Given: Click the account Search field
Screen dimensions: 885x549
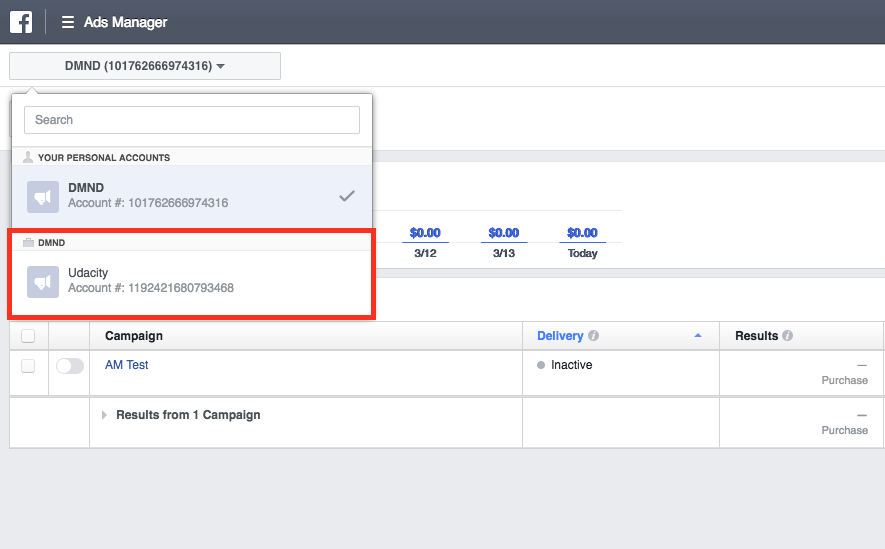Looking at the screenshot, I should tap(192, 120).
